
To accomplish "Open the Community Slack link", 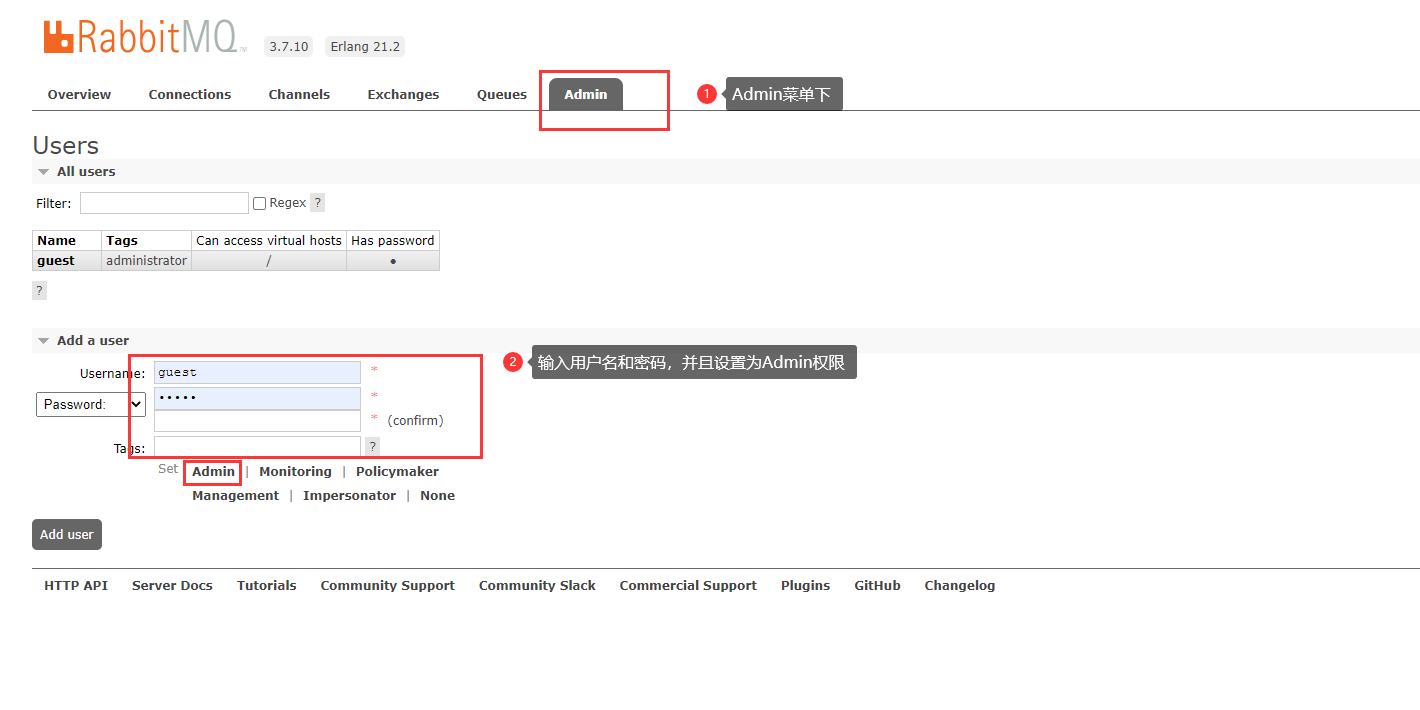I will pyautogui.click(x=537, y=586).
